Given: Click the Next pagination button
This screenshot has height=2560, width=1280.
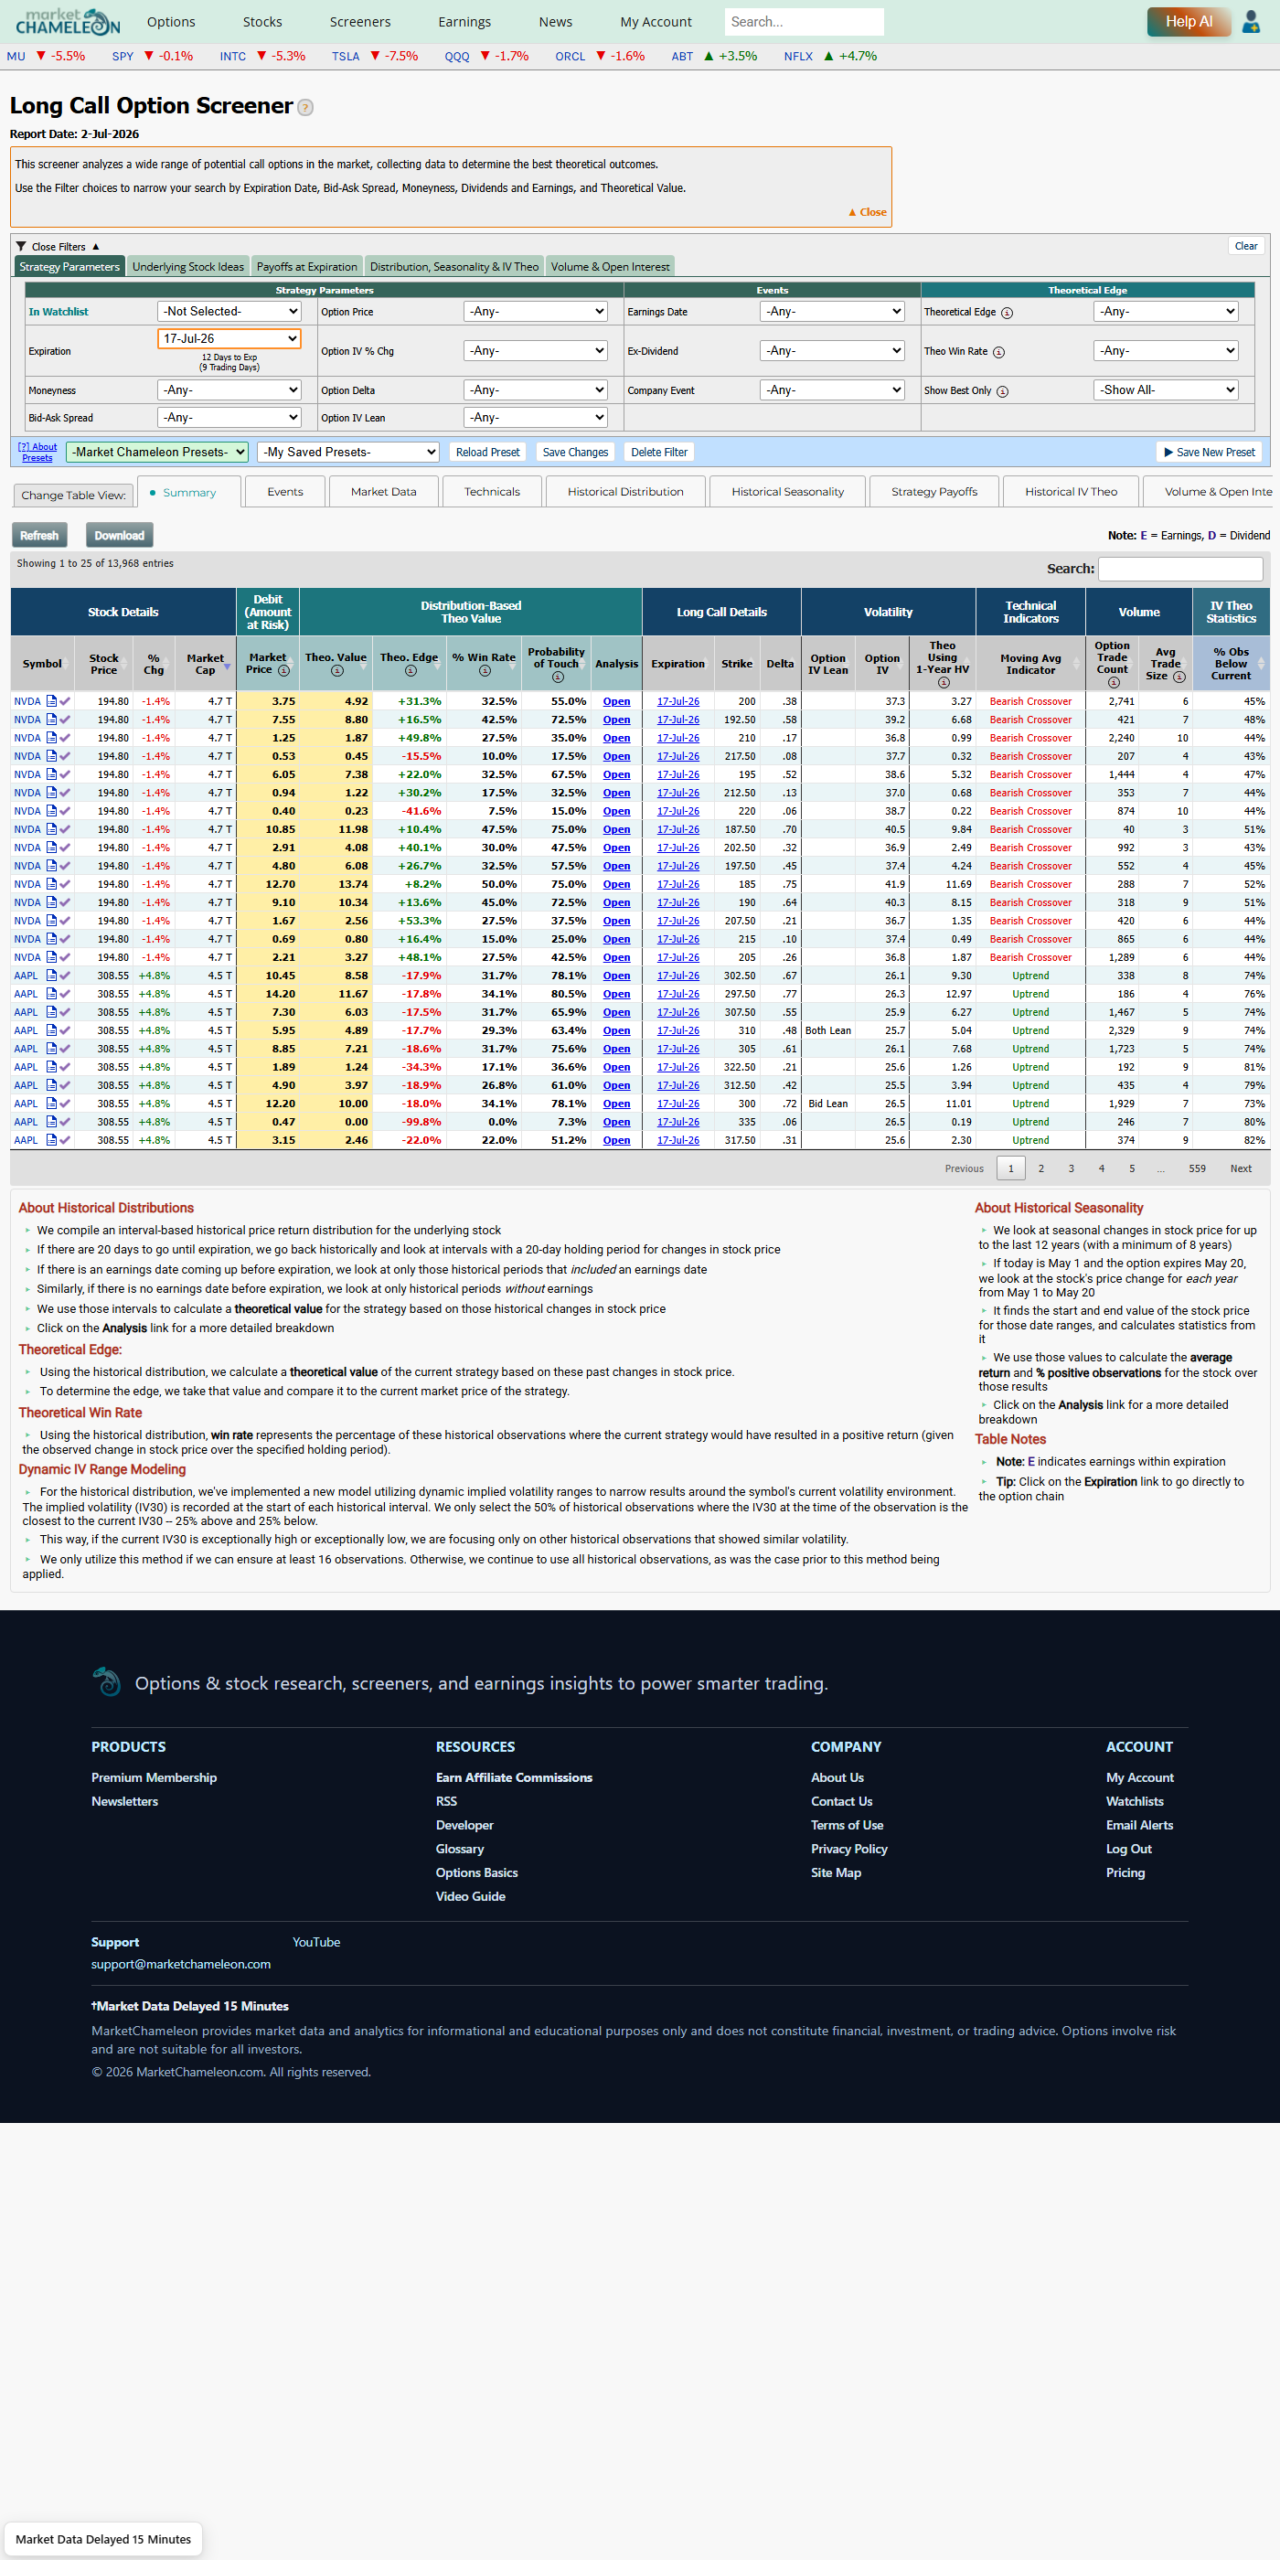Looking at the screenshot, I should coord(1241,1168).
